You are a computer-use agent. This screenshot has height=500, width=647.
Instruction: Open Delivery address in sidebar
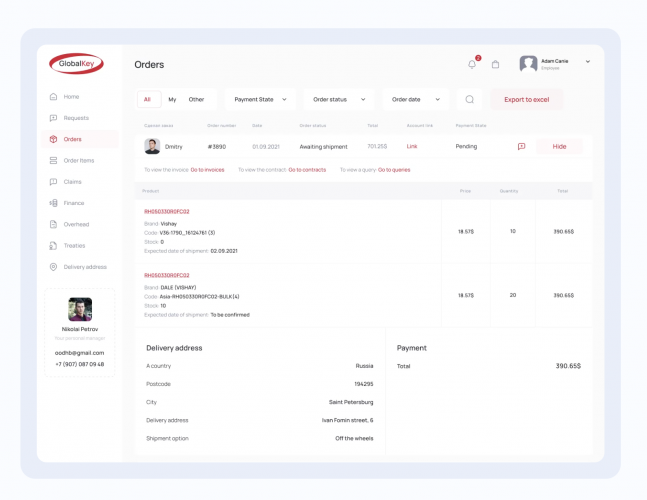tap(85, 267)
